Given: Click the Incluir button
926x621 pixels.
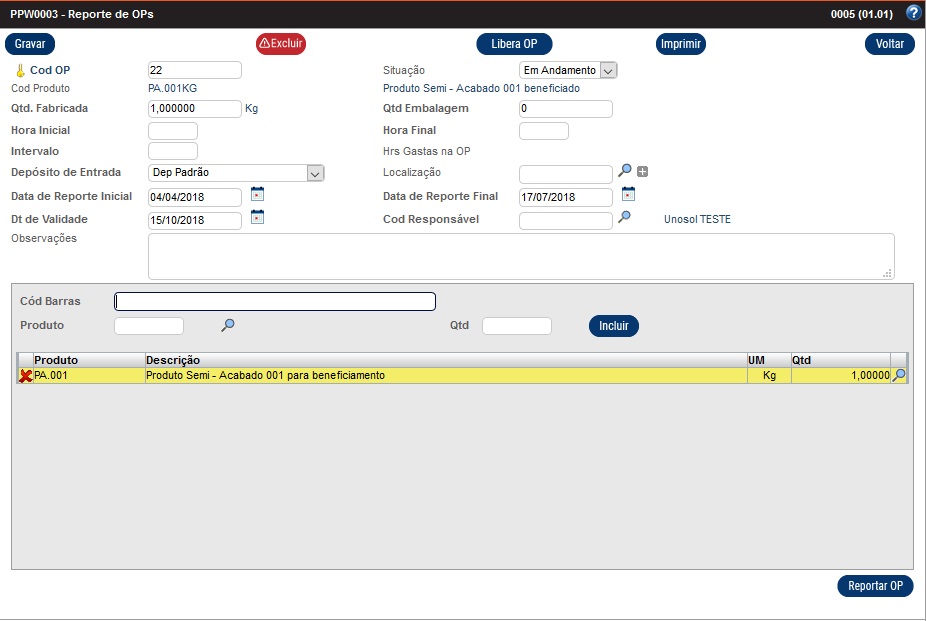Looking at the screenshot, I should 613,326.
